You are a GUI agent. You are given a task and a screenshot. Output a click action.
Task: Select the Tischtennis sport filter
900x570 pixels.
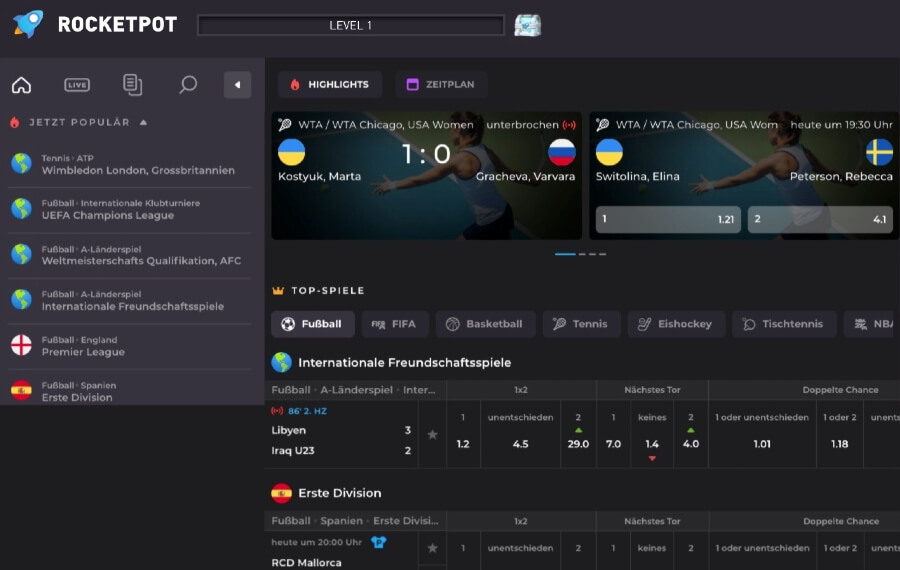(784, 324)
